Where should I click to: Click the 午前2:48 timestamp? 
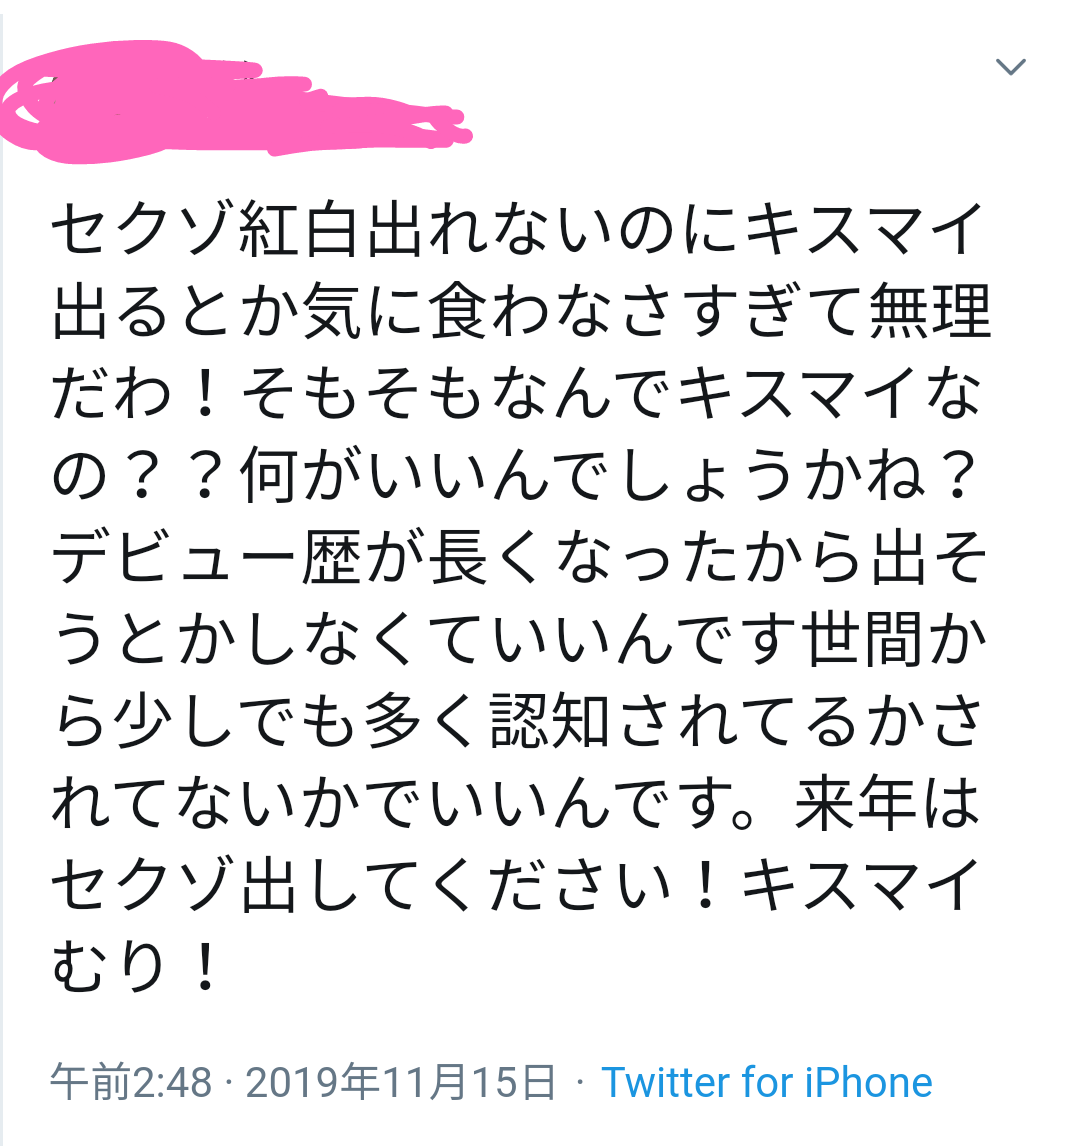pos(131,1082)
